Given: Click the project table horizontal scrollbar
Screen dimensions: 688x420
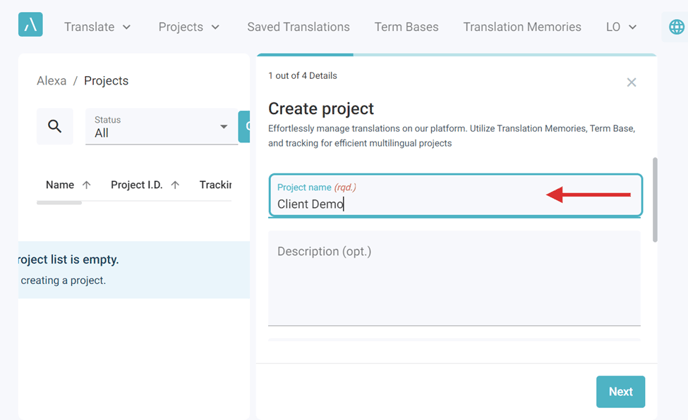Looking at the screenshot, I should tap(59, 202).
